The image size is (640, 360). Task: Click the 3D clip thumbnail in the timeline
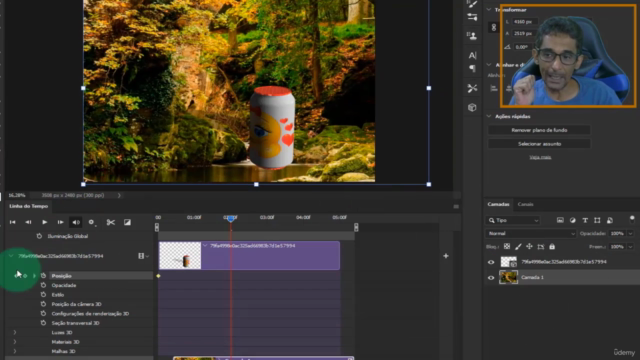pyautogui.click(x=180, y=256)
